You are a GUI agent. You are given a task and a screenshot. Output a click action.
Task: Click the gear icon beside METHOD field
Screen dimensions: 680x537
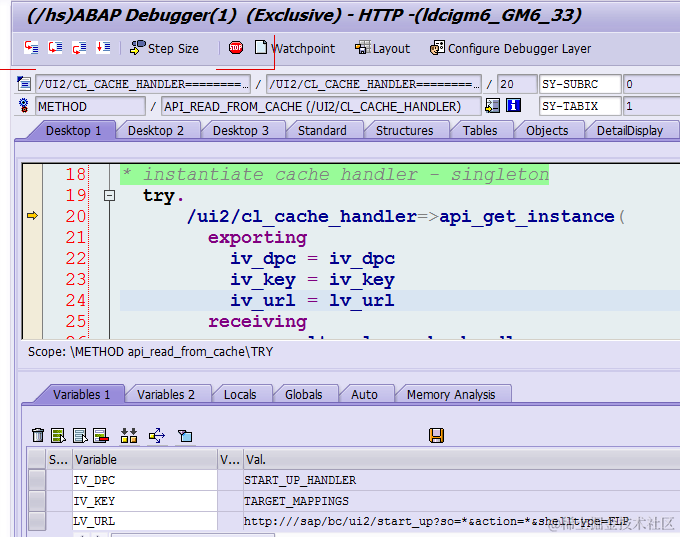tap(24, 106)
